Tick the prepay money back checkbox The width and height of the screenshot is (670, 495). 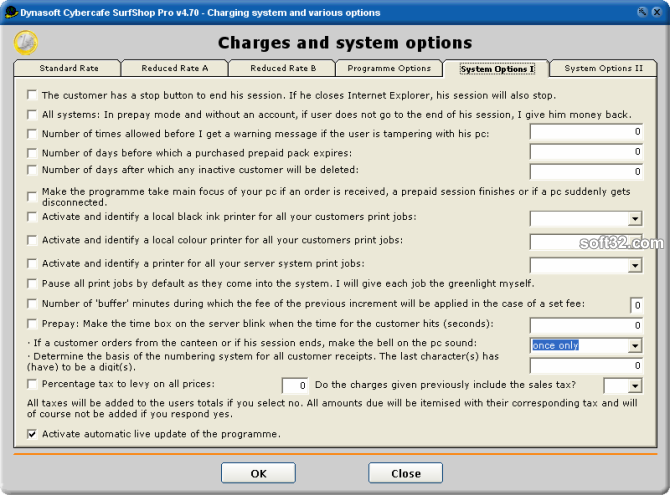32,114
